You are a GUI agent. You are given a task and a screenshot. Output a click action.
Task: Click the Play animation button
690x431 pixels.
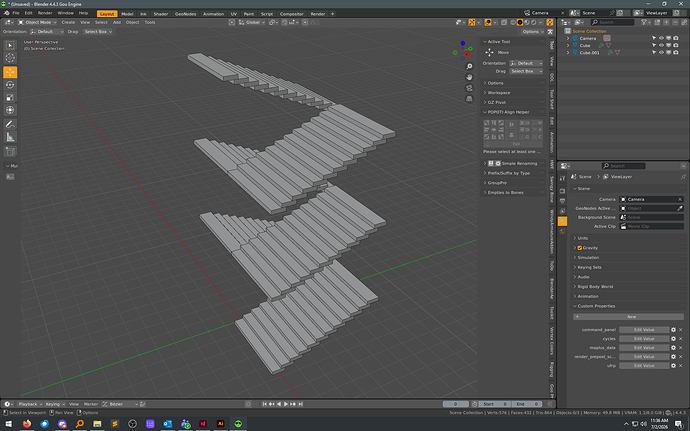286,404
